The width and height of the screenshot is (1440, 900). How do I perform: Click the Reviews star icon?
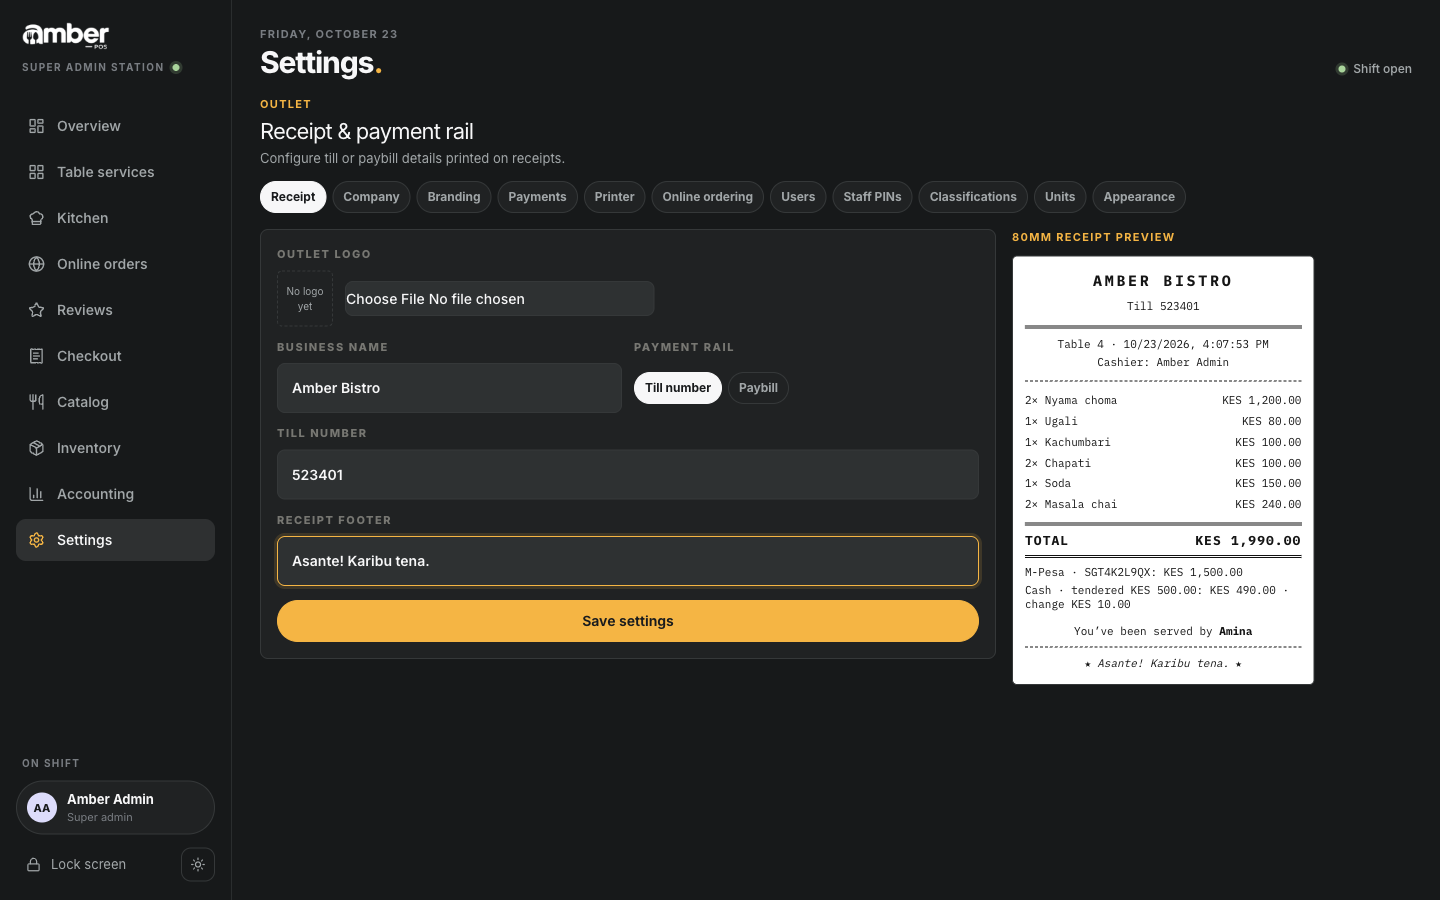point(36,310)
